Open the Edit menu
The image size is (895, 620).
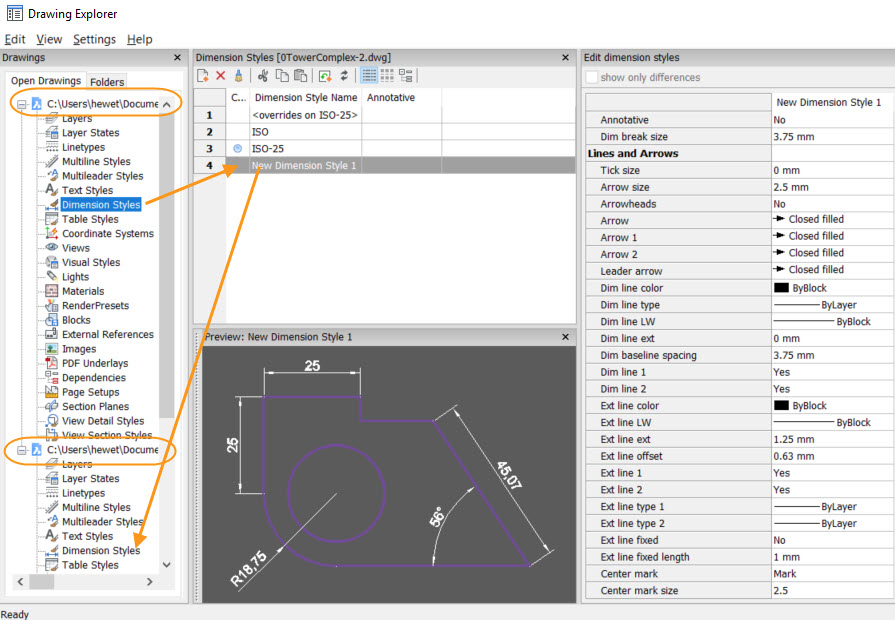tap(15, 39)
